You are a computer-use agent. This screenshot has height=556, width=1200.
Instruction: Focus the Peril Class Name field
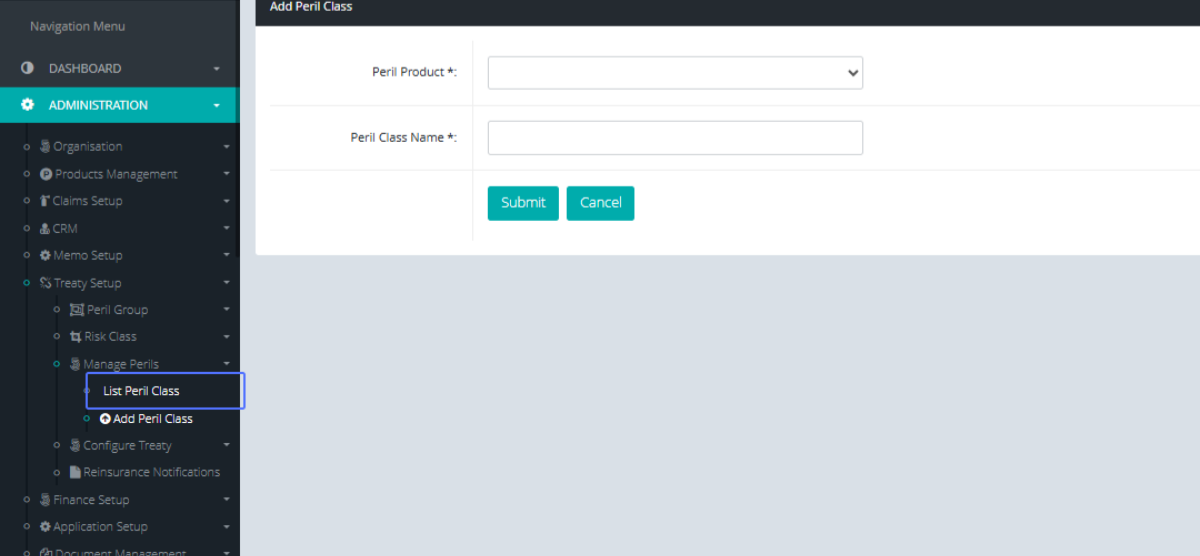click(675, 138)
